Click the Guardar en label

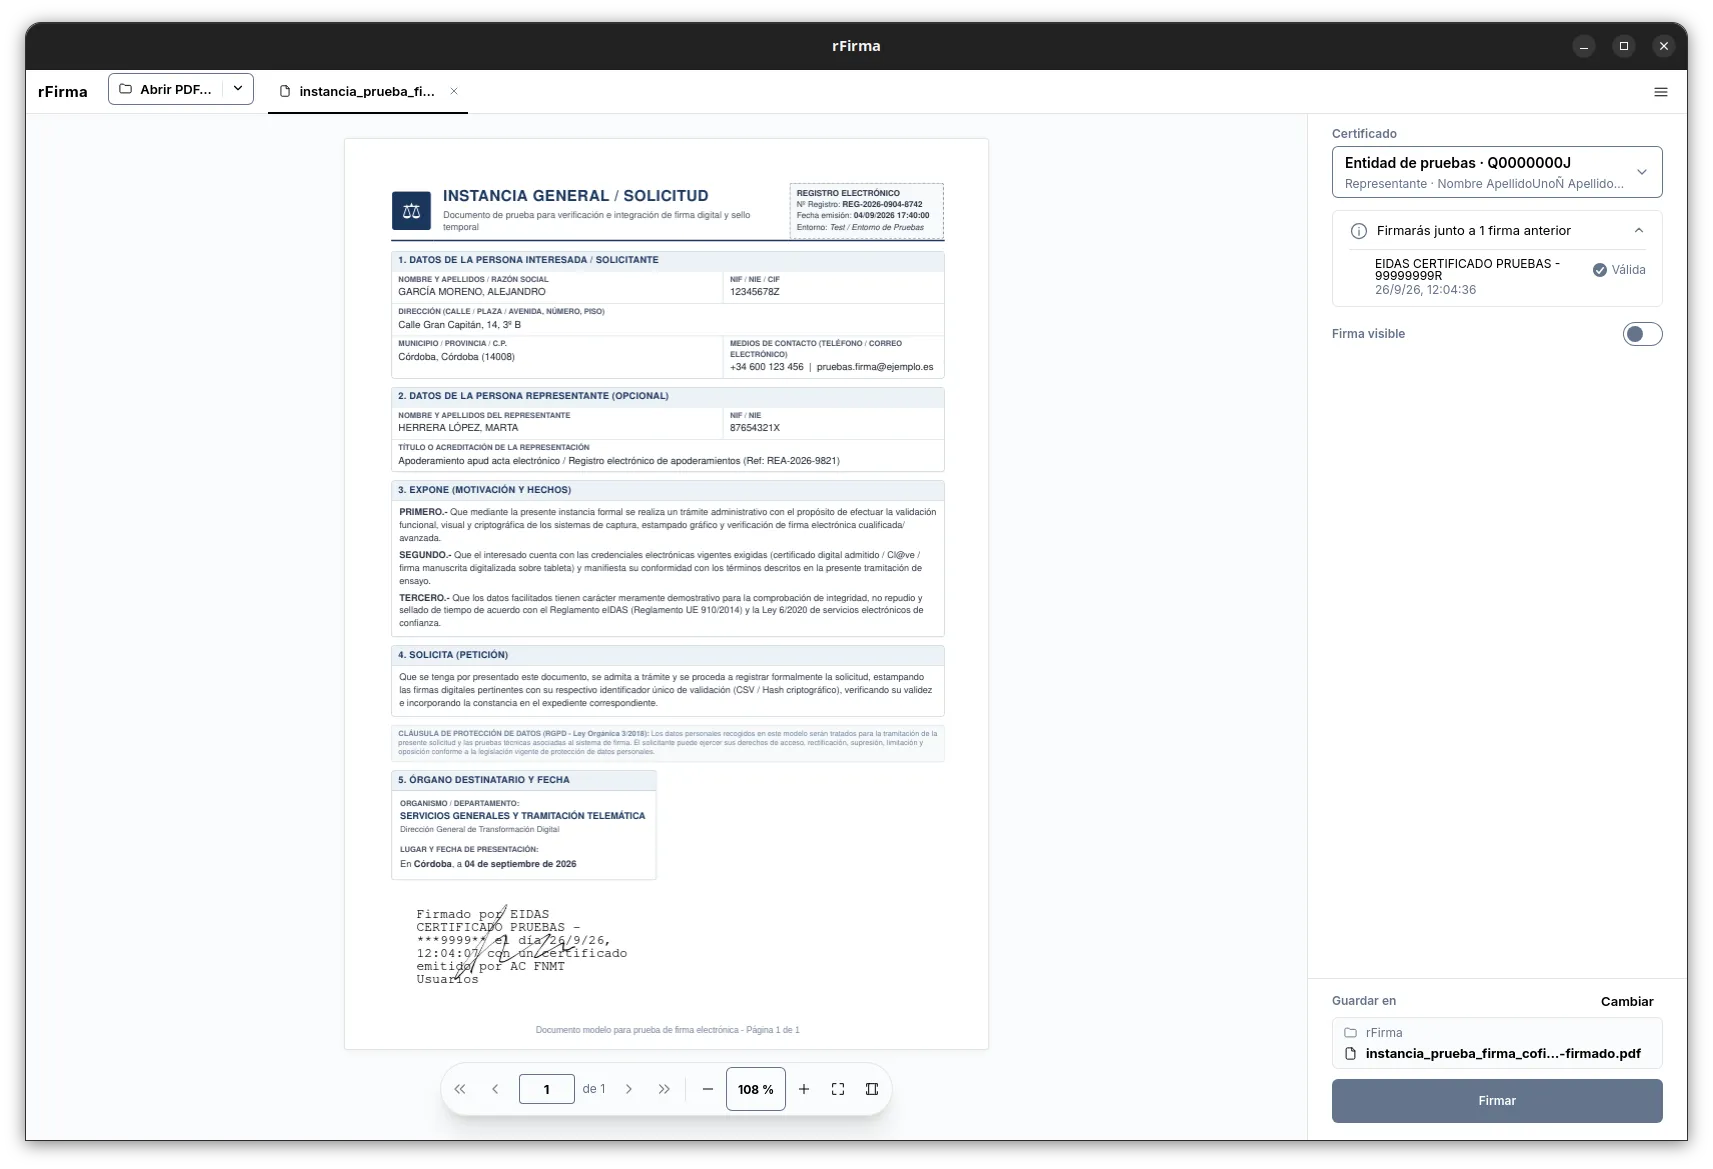point(1364,1001)
